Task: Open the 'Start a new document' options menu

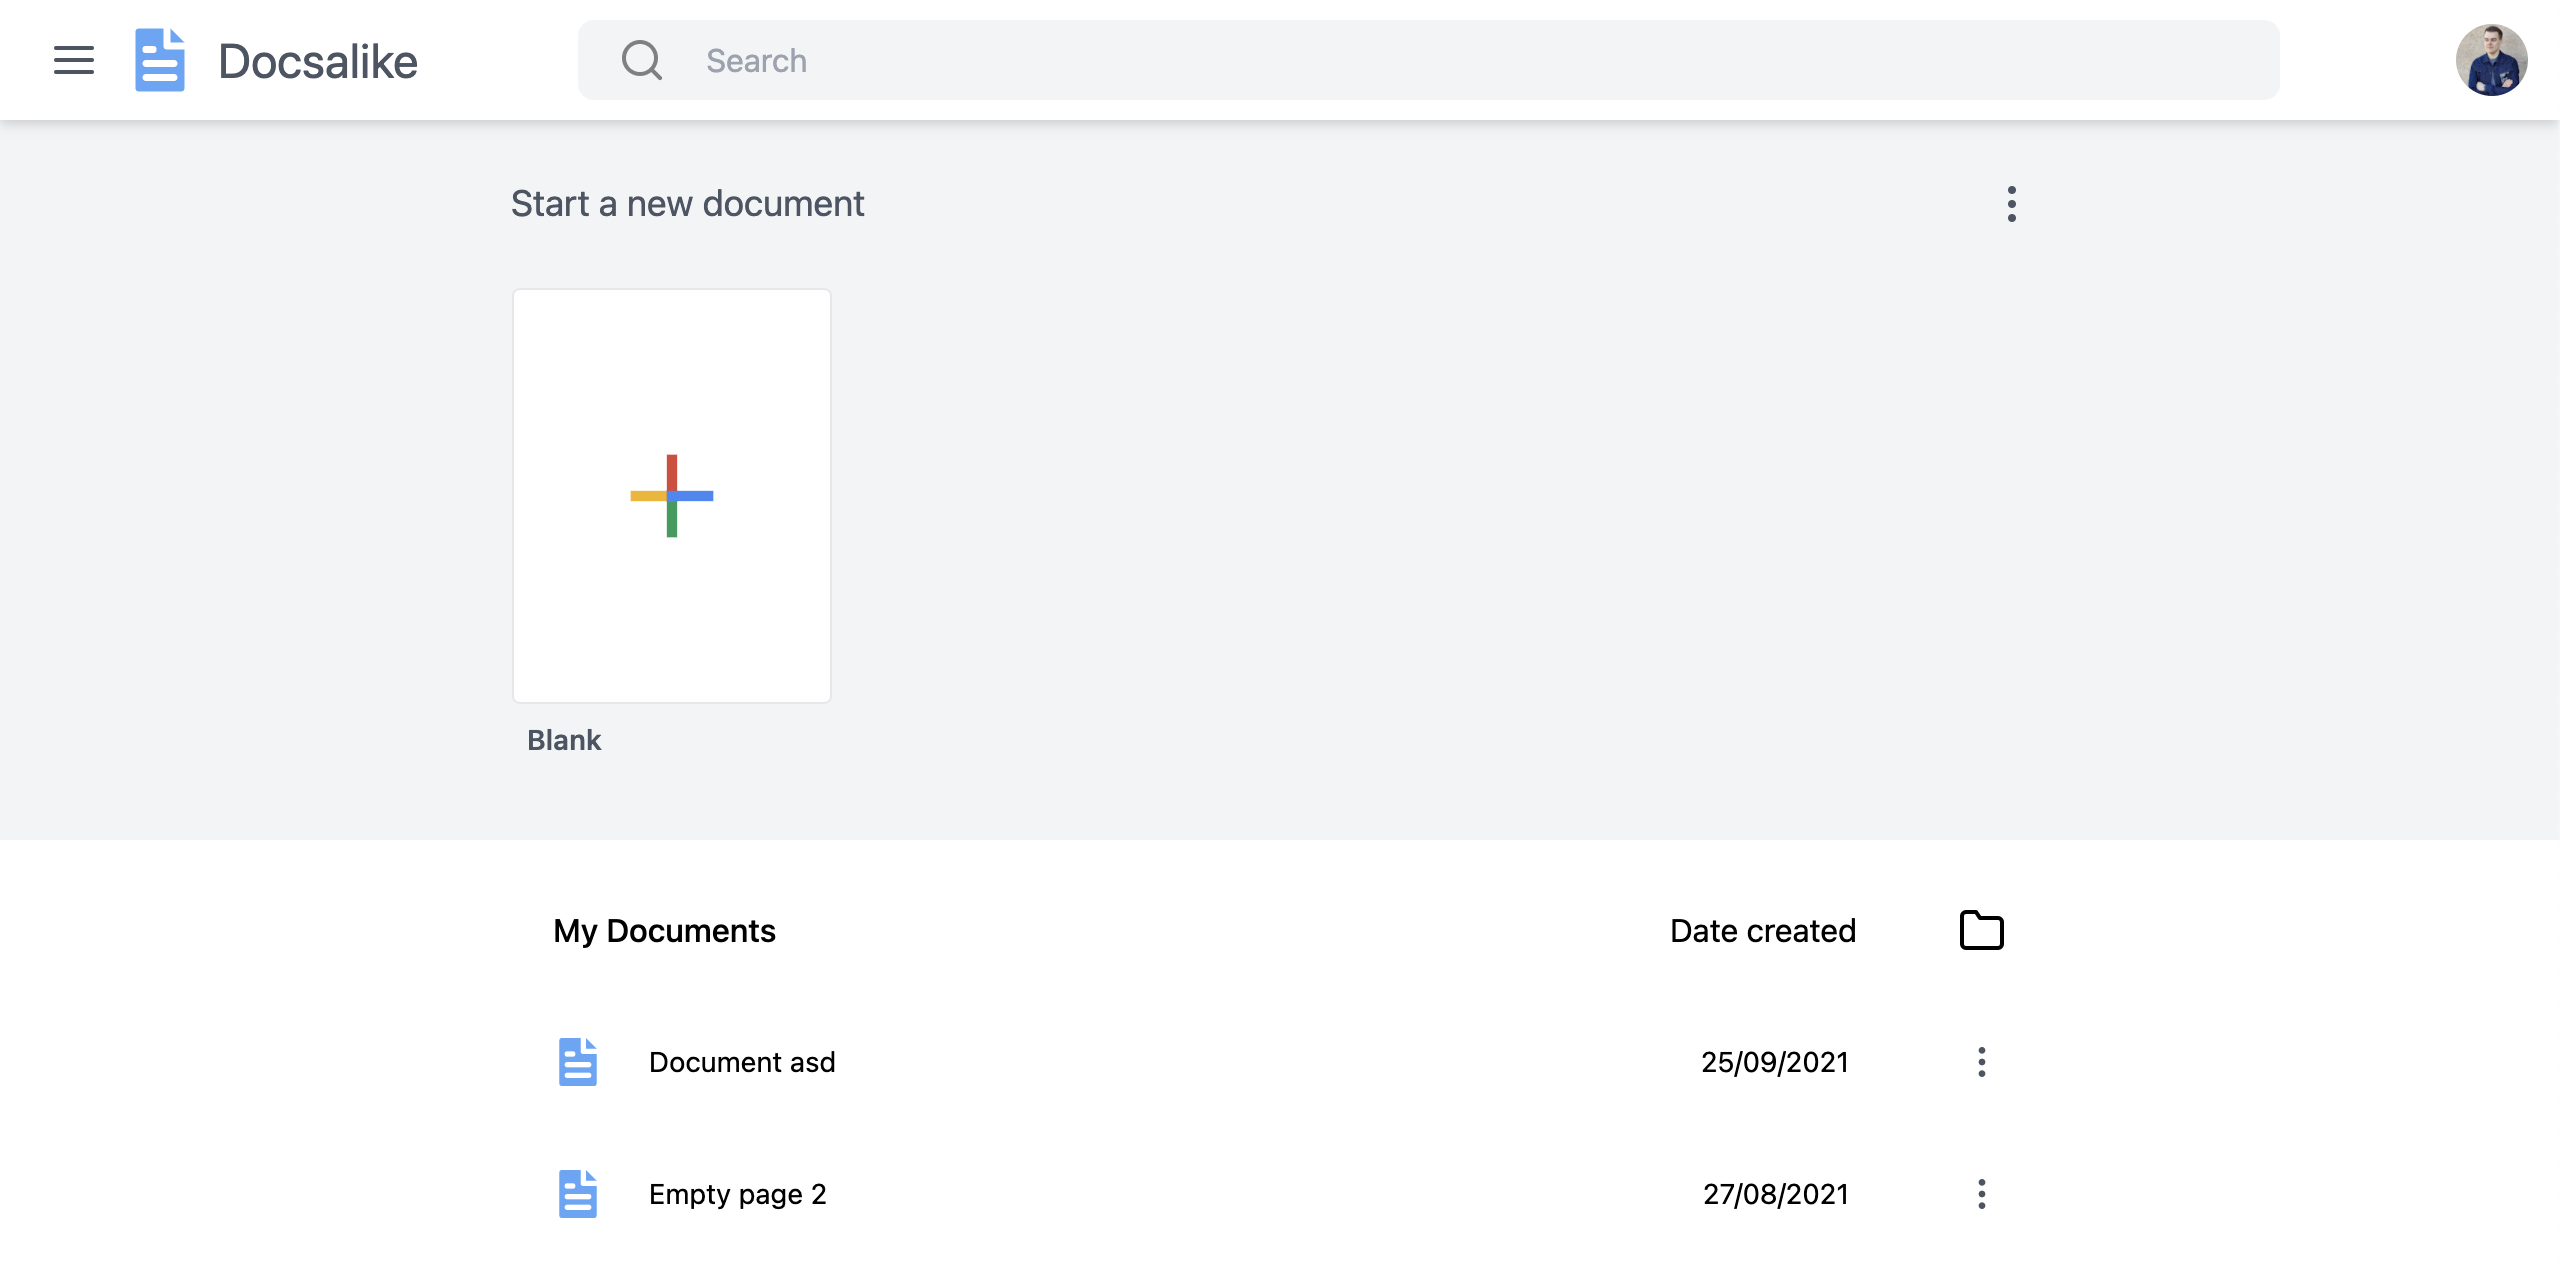Action: 2011,204
